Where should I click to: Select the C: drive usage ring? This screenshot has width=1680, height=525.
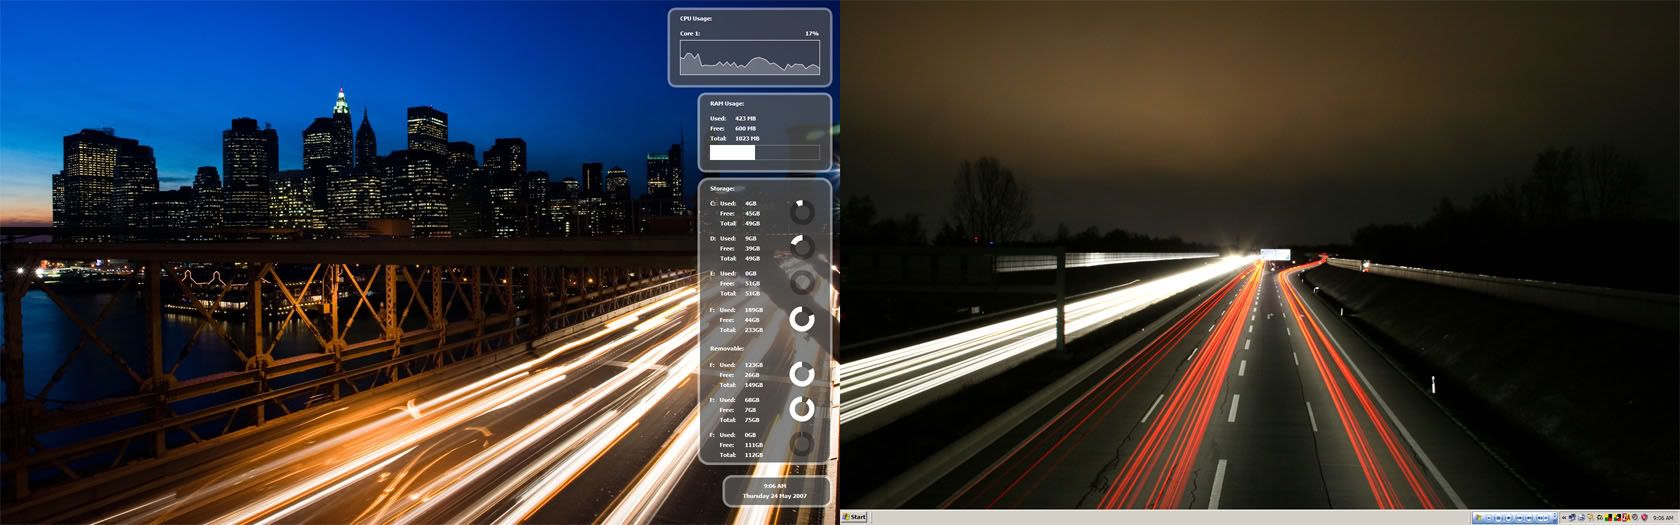802,212
